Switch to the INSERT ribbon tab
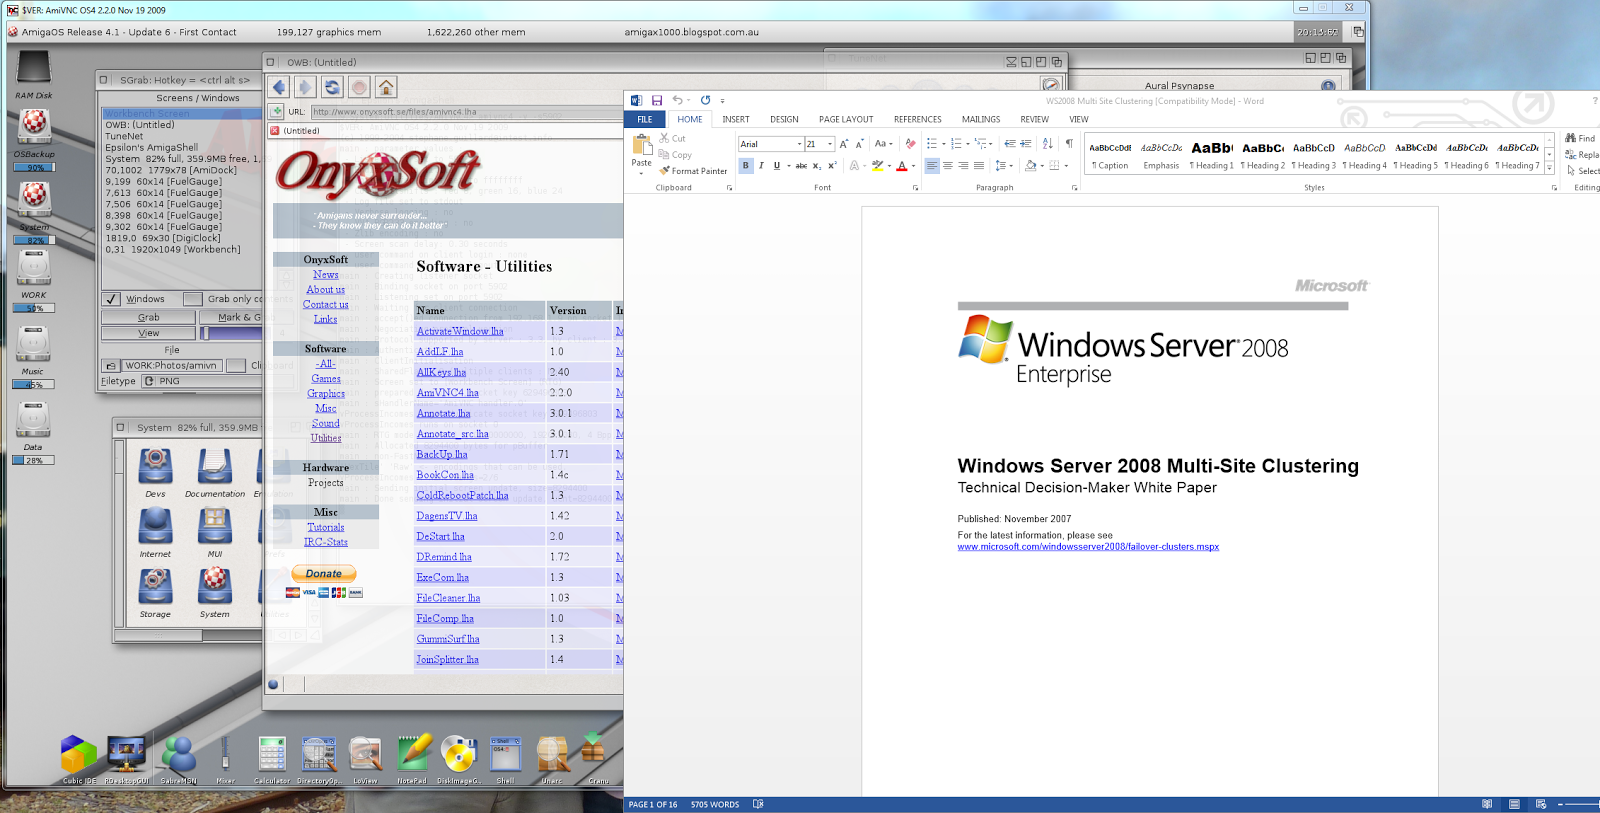This screenshot has height=813, width=1600. [x=736, y=119]
